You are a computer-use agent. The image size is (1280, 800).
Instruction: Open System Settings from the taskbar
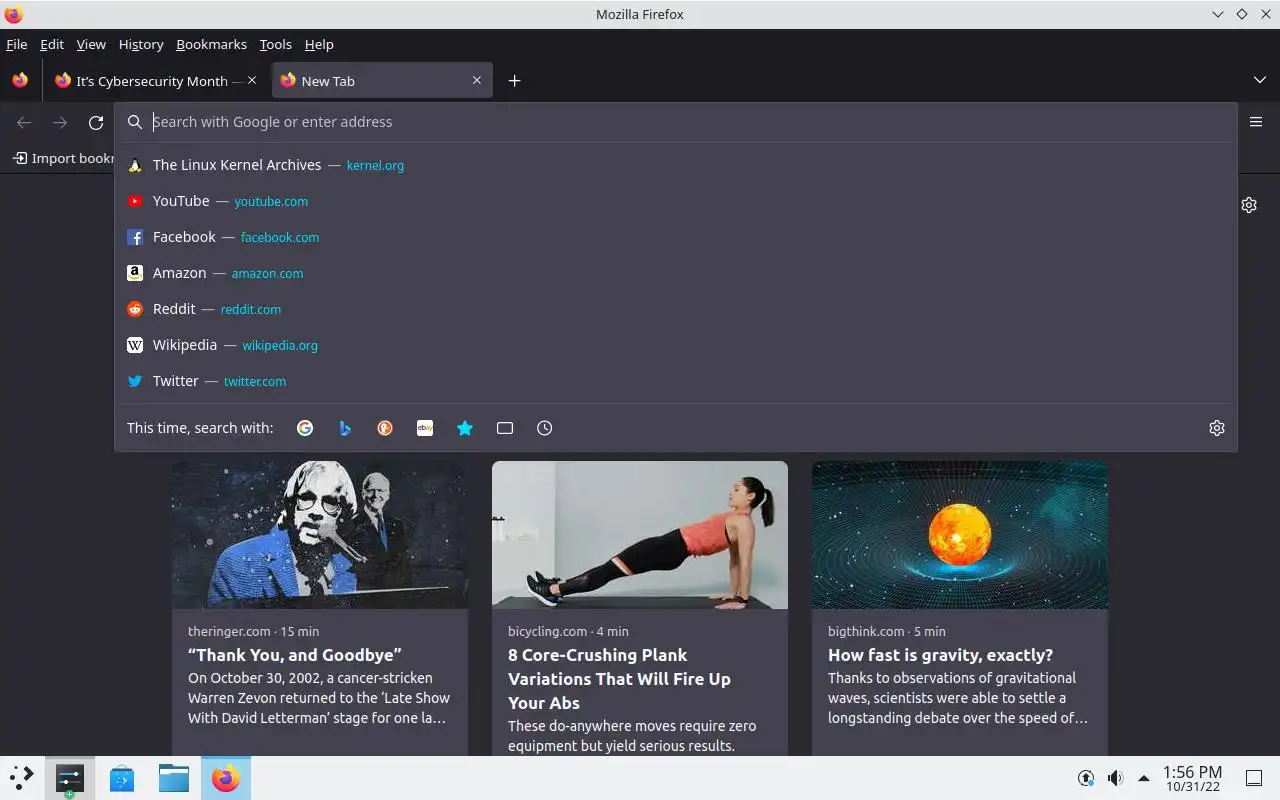tap(69, 778)
